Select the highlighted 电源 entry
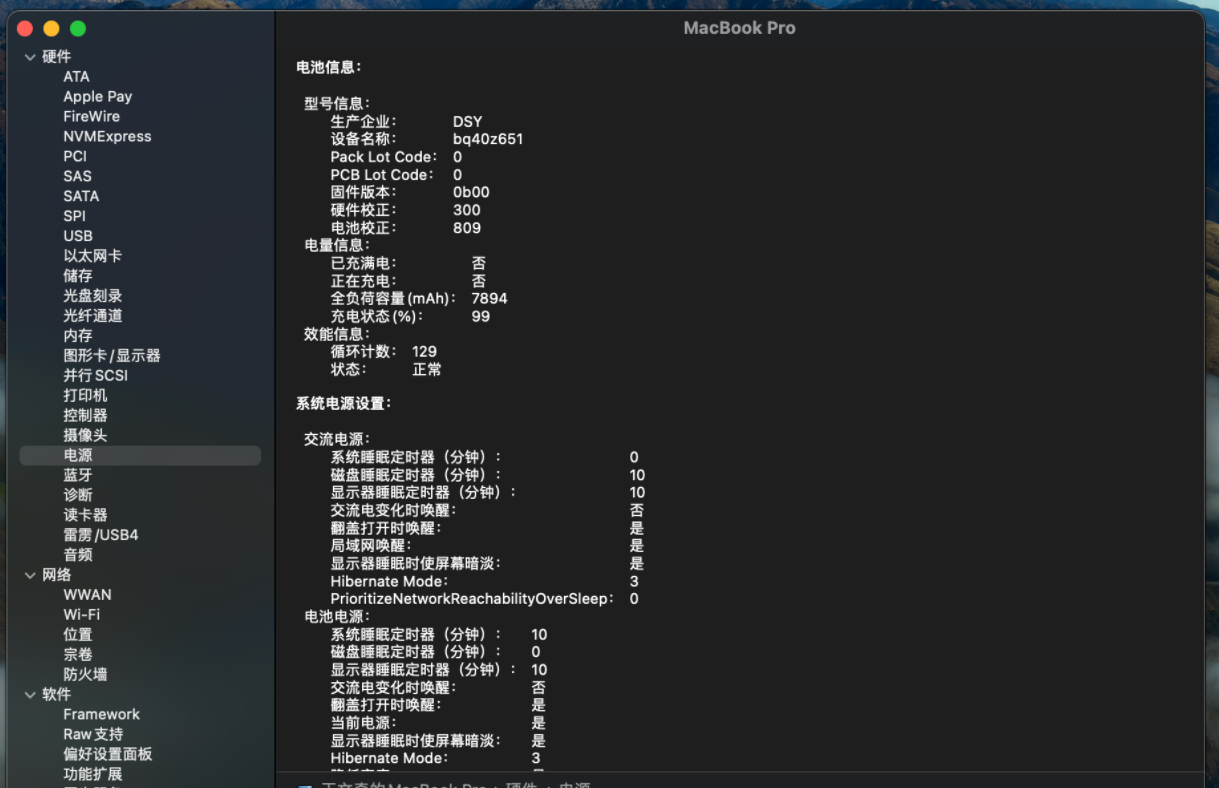The width and height of the screenshot is (1219, 788). pyautogui.click(x=140, y=455)
